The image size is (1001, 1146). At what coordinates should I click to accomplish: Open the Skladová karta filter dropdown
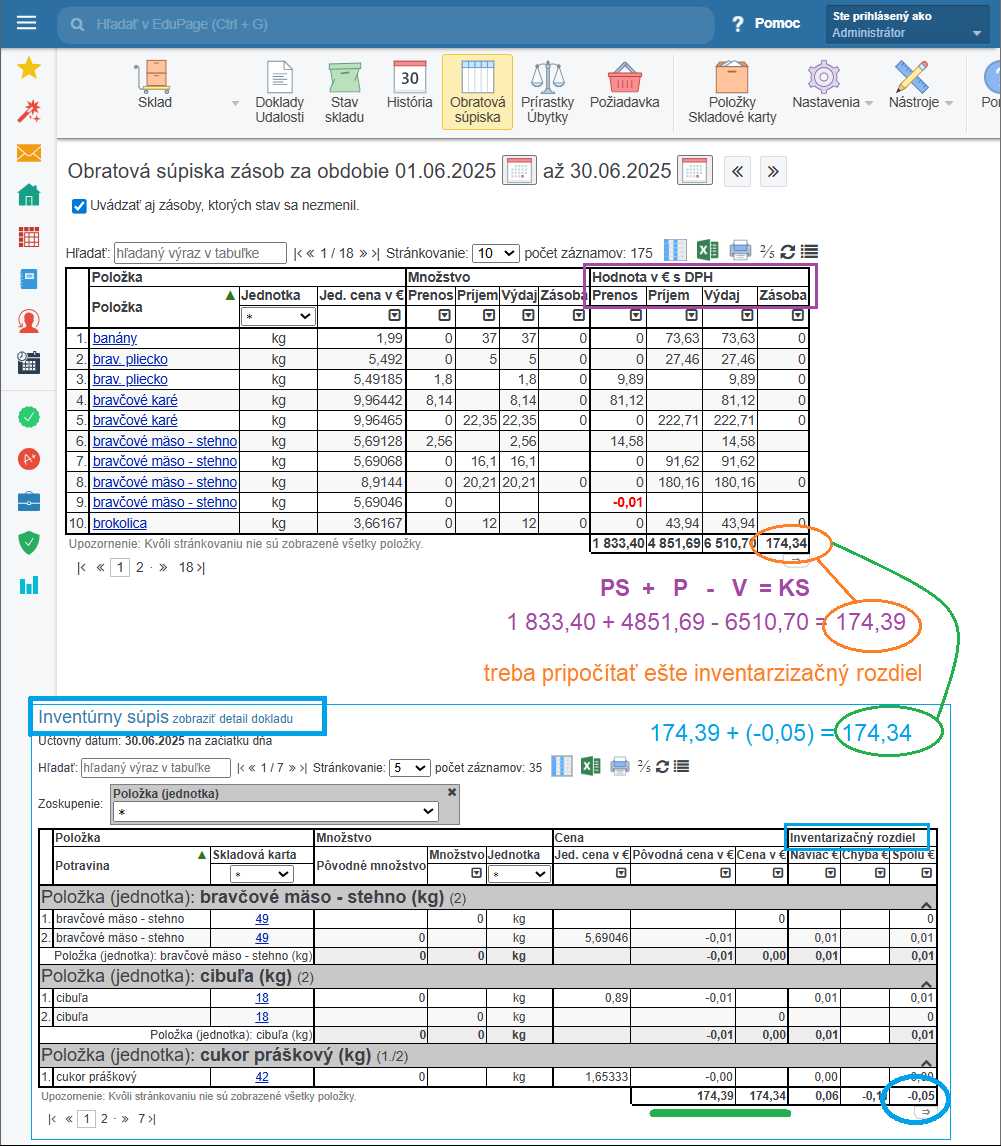262,873
